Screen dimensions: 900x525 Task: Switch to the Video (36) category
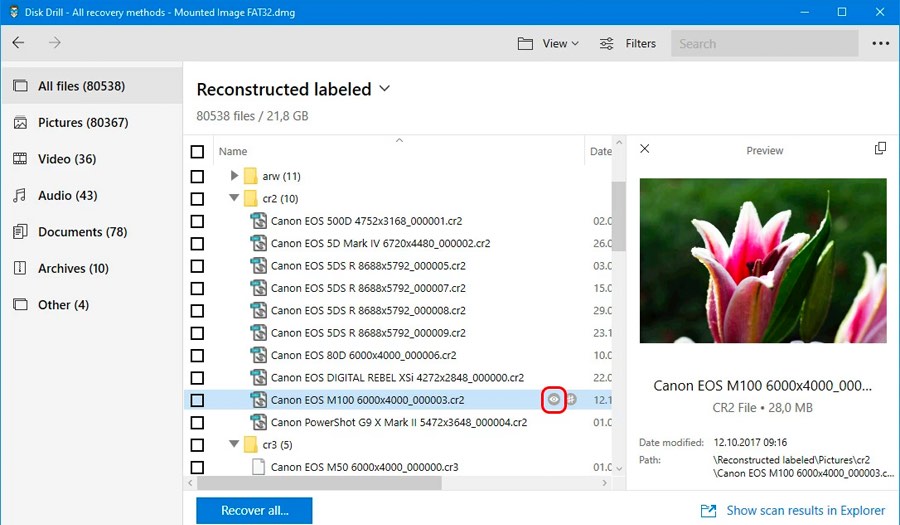click(x=66, y=159)
